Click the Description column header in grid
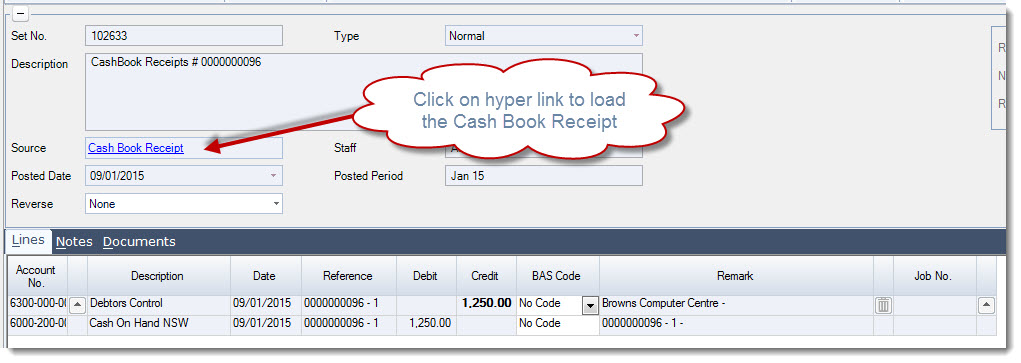Screen dimensions: 1021x363 click(x=158, y=276)
